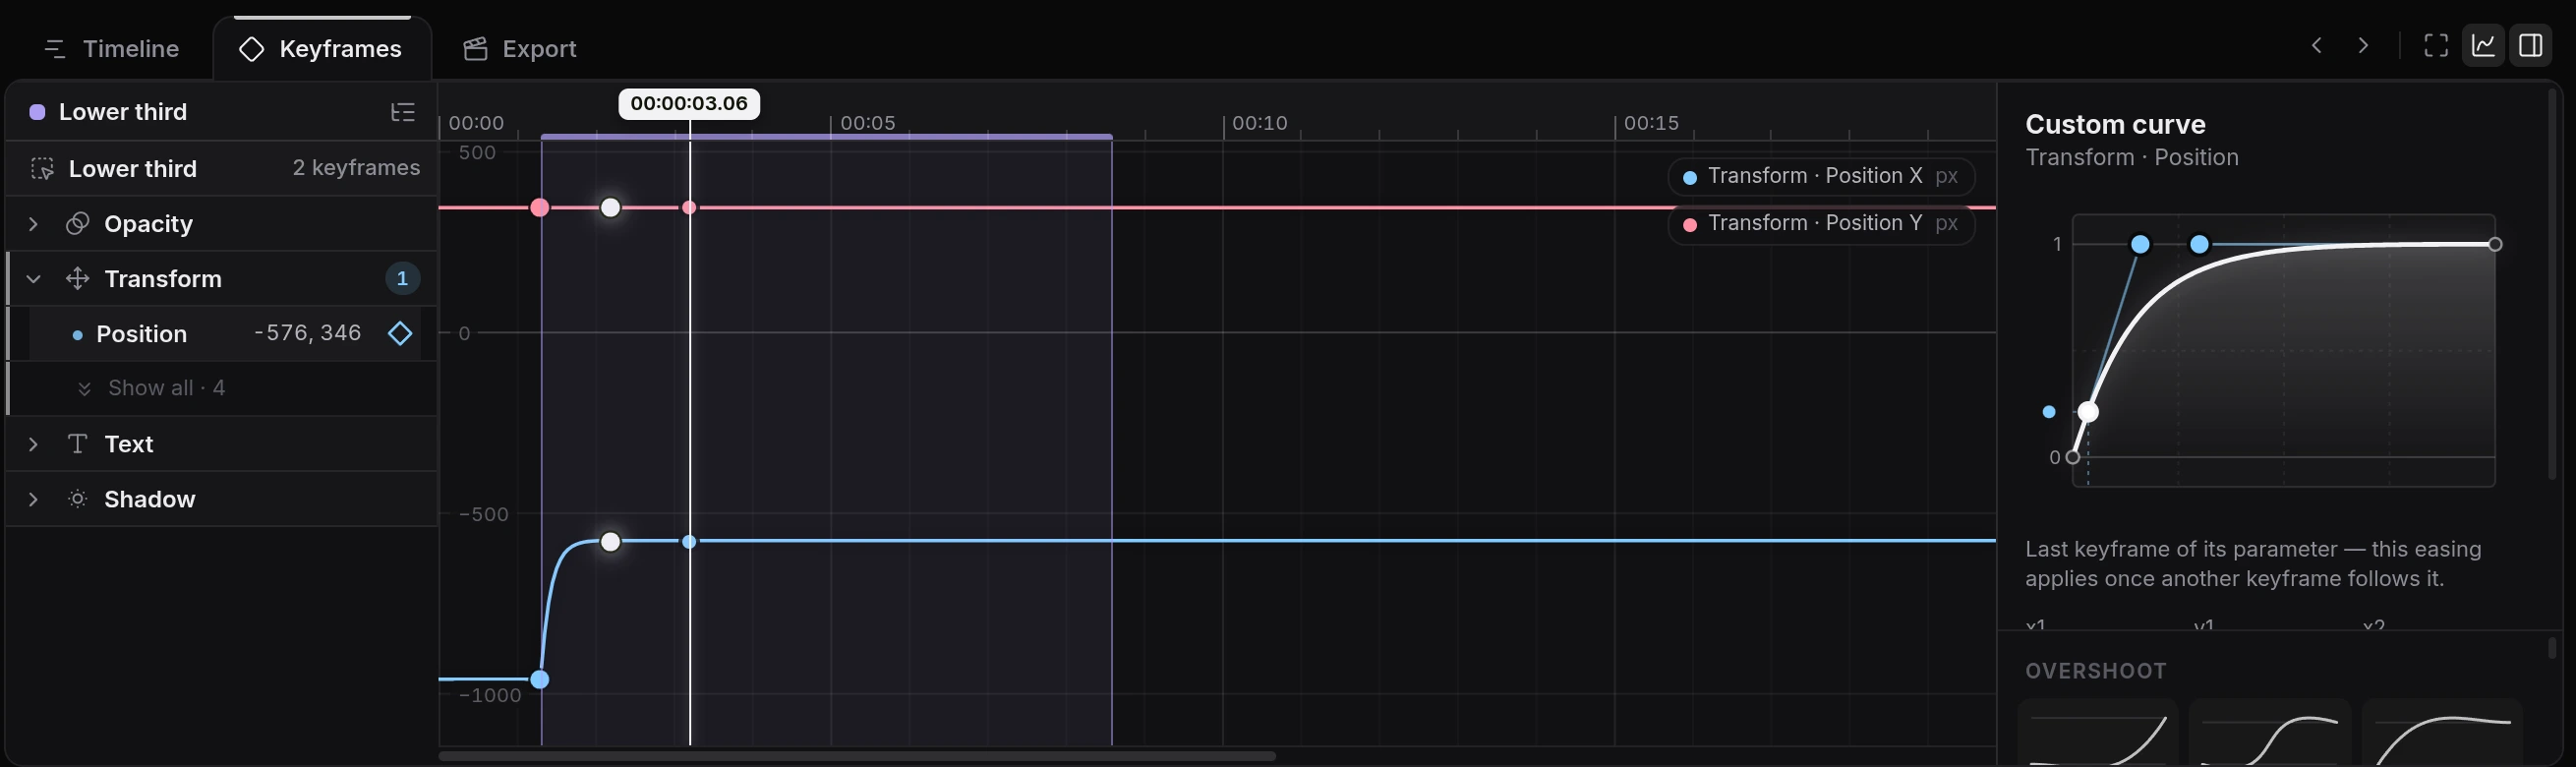Screen dimensions: 2576x767
Task: Toggle the Position X curve legend
Action: 1821,177
